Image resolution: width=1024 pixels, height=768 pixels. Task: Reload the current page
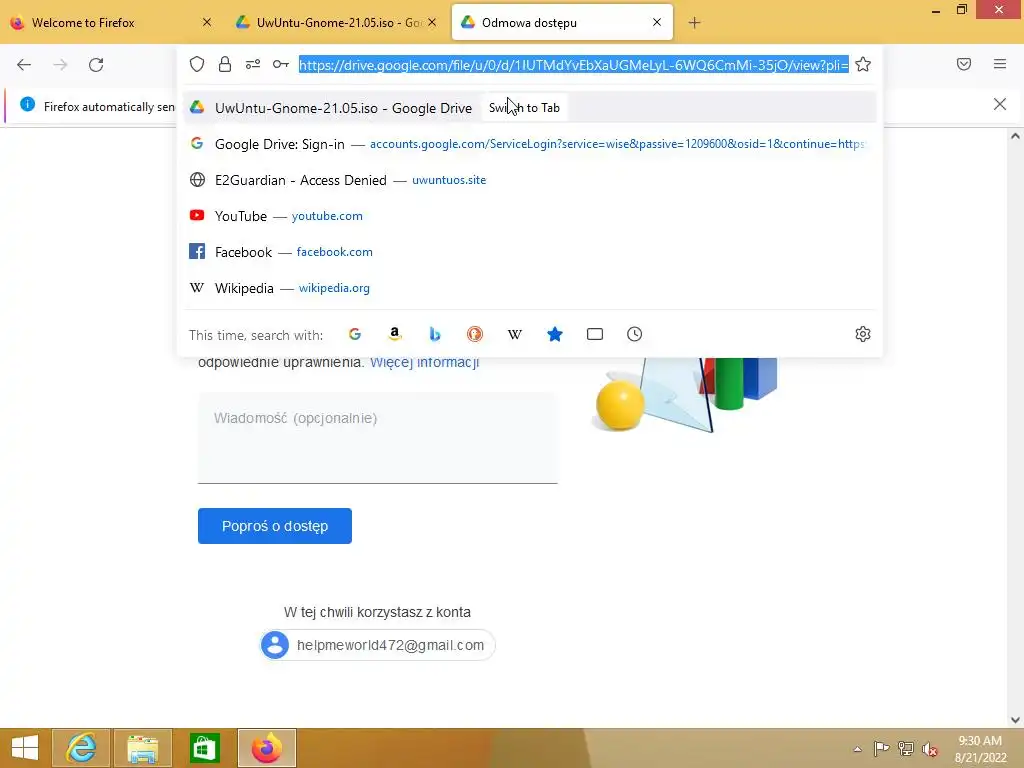click(x=96, y=65)
